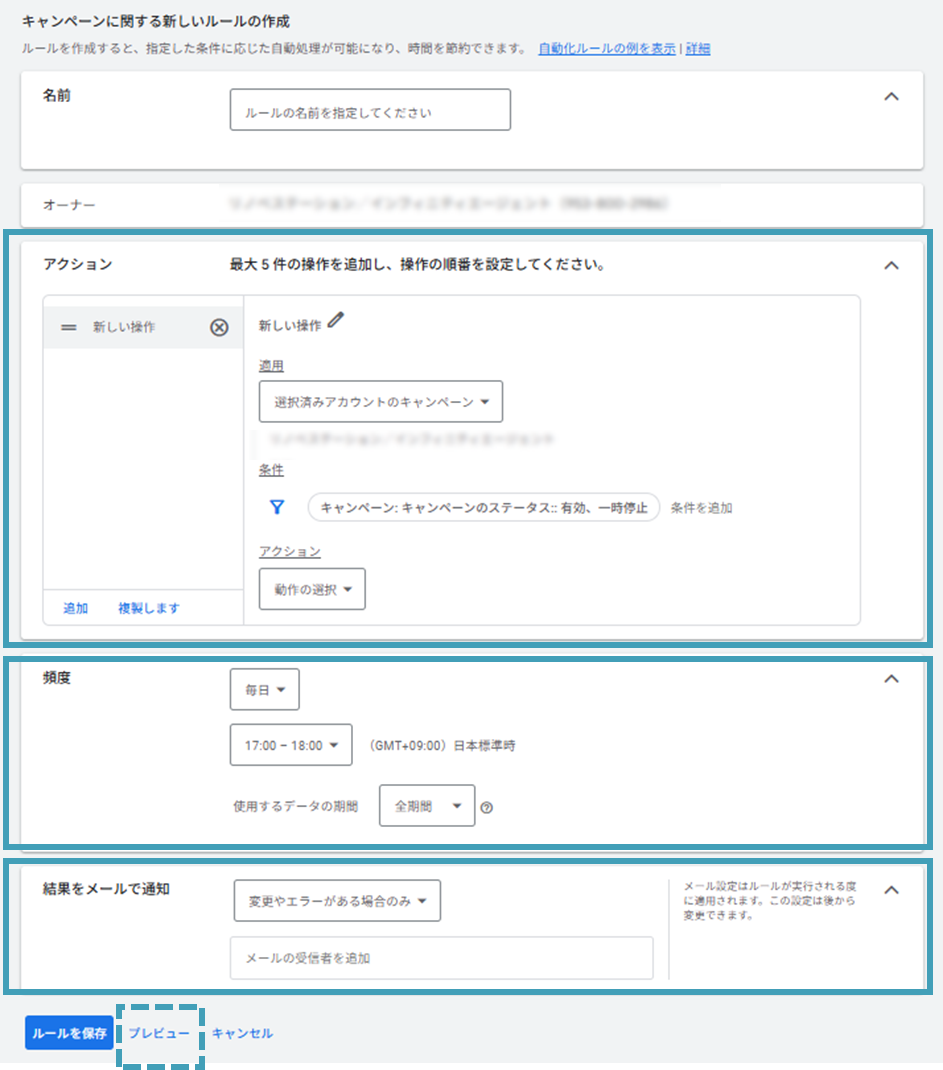Open the 17:00 – 18:00 time dropdown
The width and height of the screenshot is (943, 1070).
290,745
